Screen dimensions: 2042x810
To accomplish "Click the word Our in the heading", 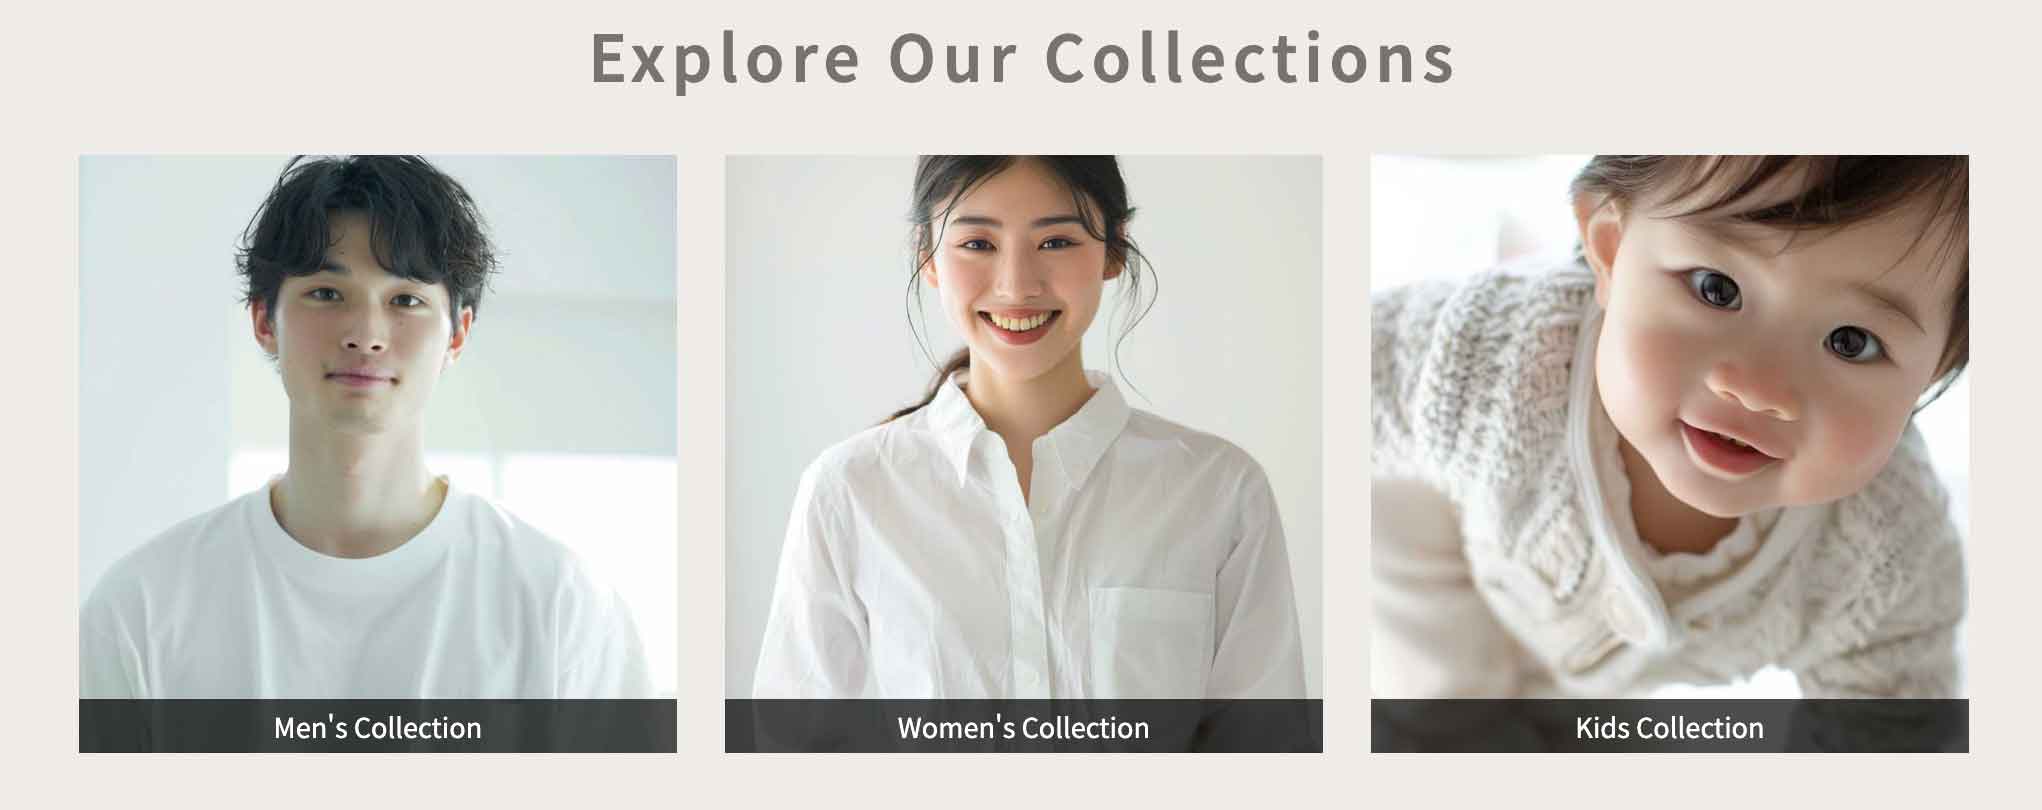I will [952, 58].
